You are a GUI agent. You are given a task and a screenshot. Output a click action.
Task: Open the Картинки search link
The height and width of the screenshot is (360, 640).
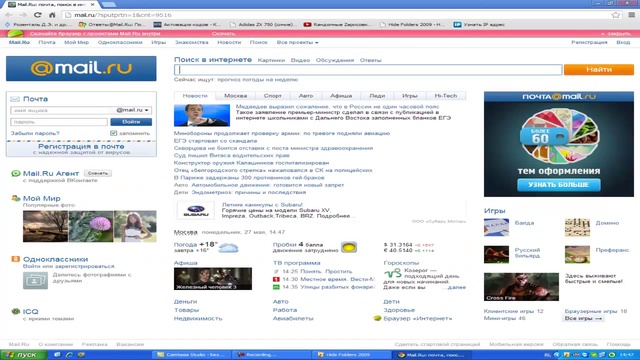pyautogui.click(x=271, y=60)
